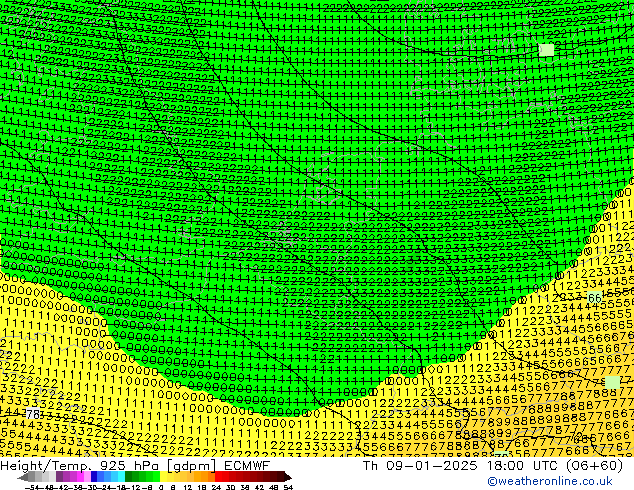Click the height contour label 78 on the map
Screen dimensions: 634x490
pos(33,414)
